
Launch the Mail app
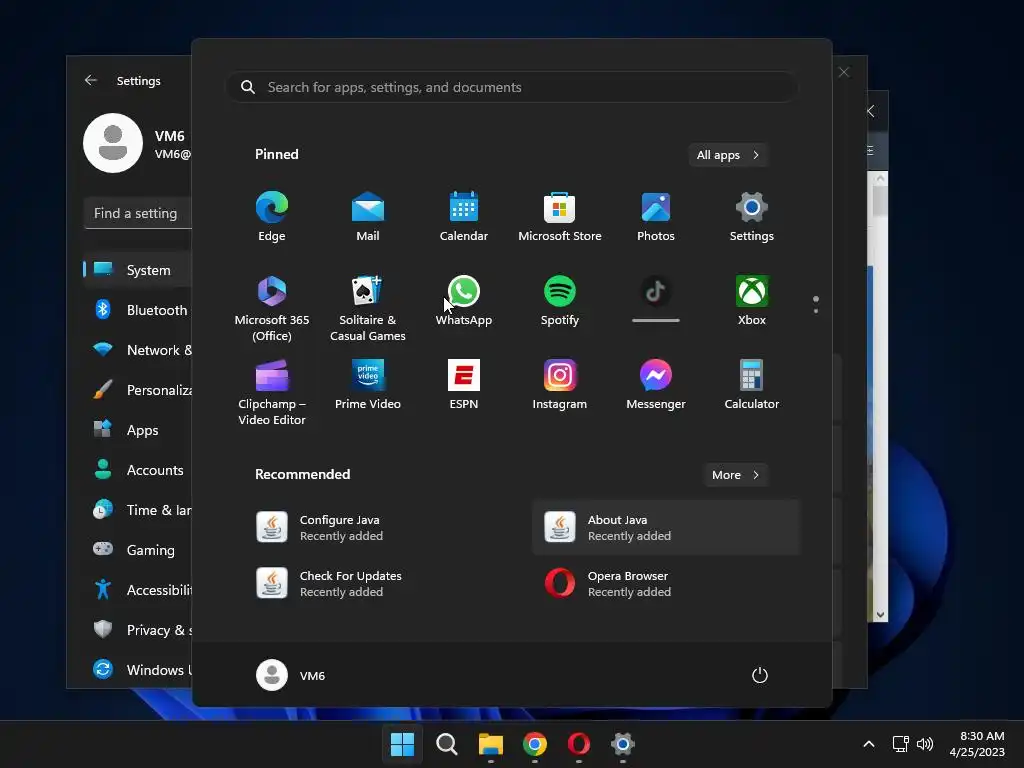(368, 217)
